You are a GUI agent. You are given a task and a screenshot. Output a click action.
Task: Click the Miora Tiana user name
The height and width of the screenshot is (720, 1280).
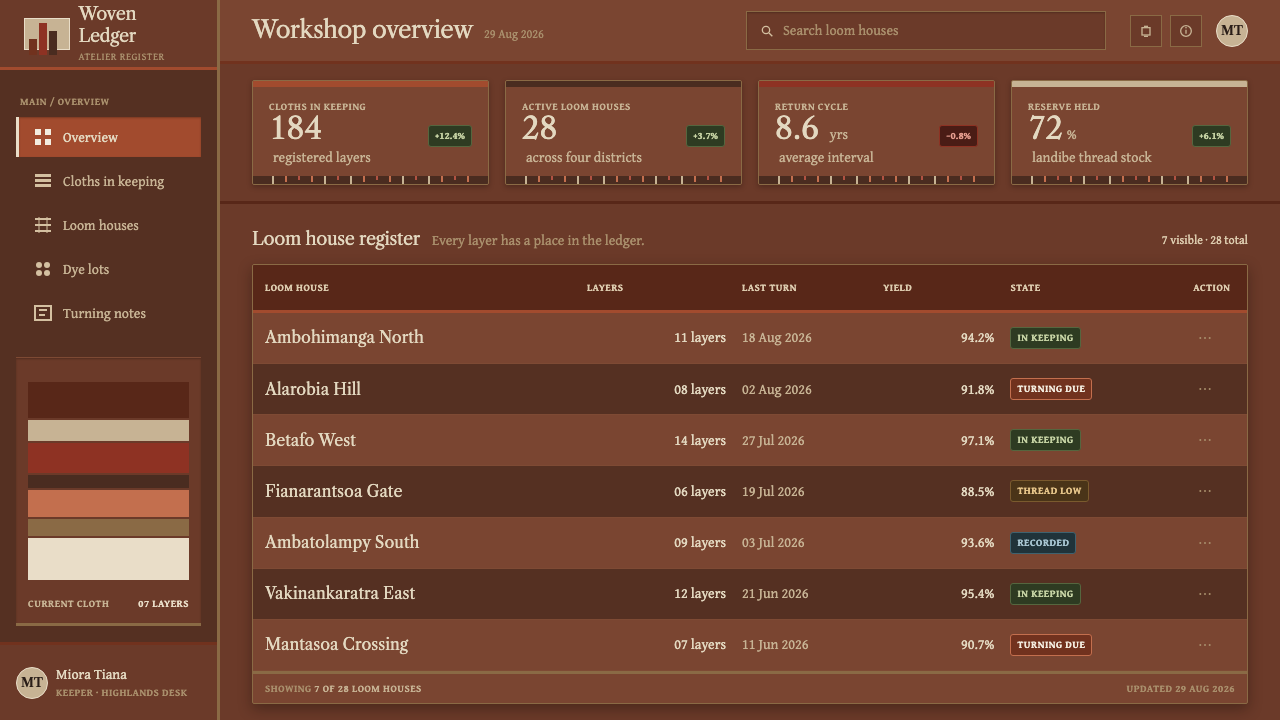tap(91, 675)
